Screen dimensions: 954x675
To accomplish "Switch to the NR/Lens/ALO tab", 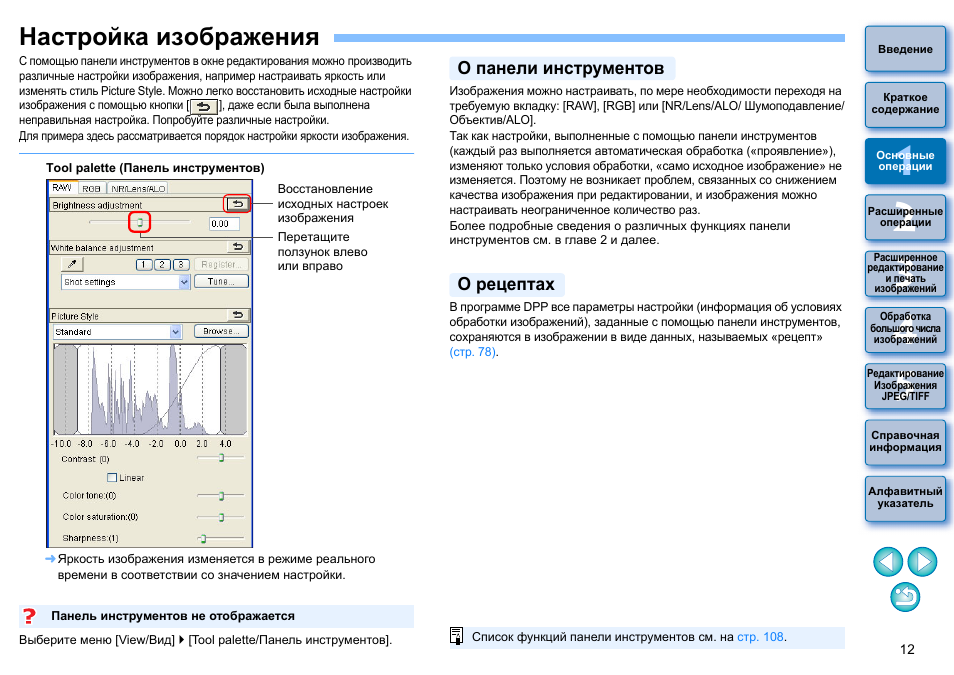I will click(138, 189).
